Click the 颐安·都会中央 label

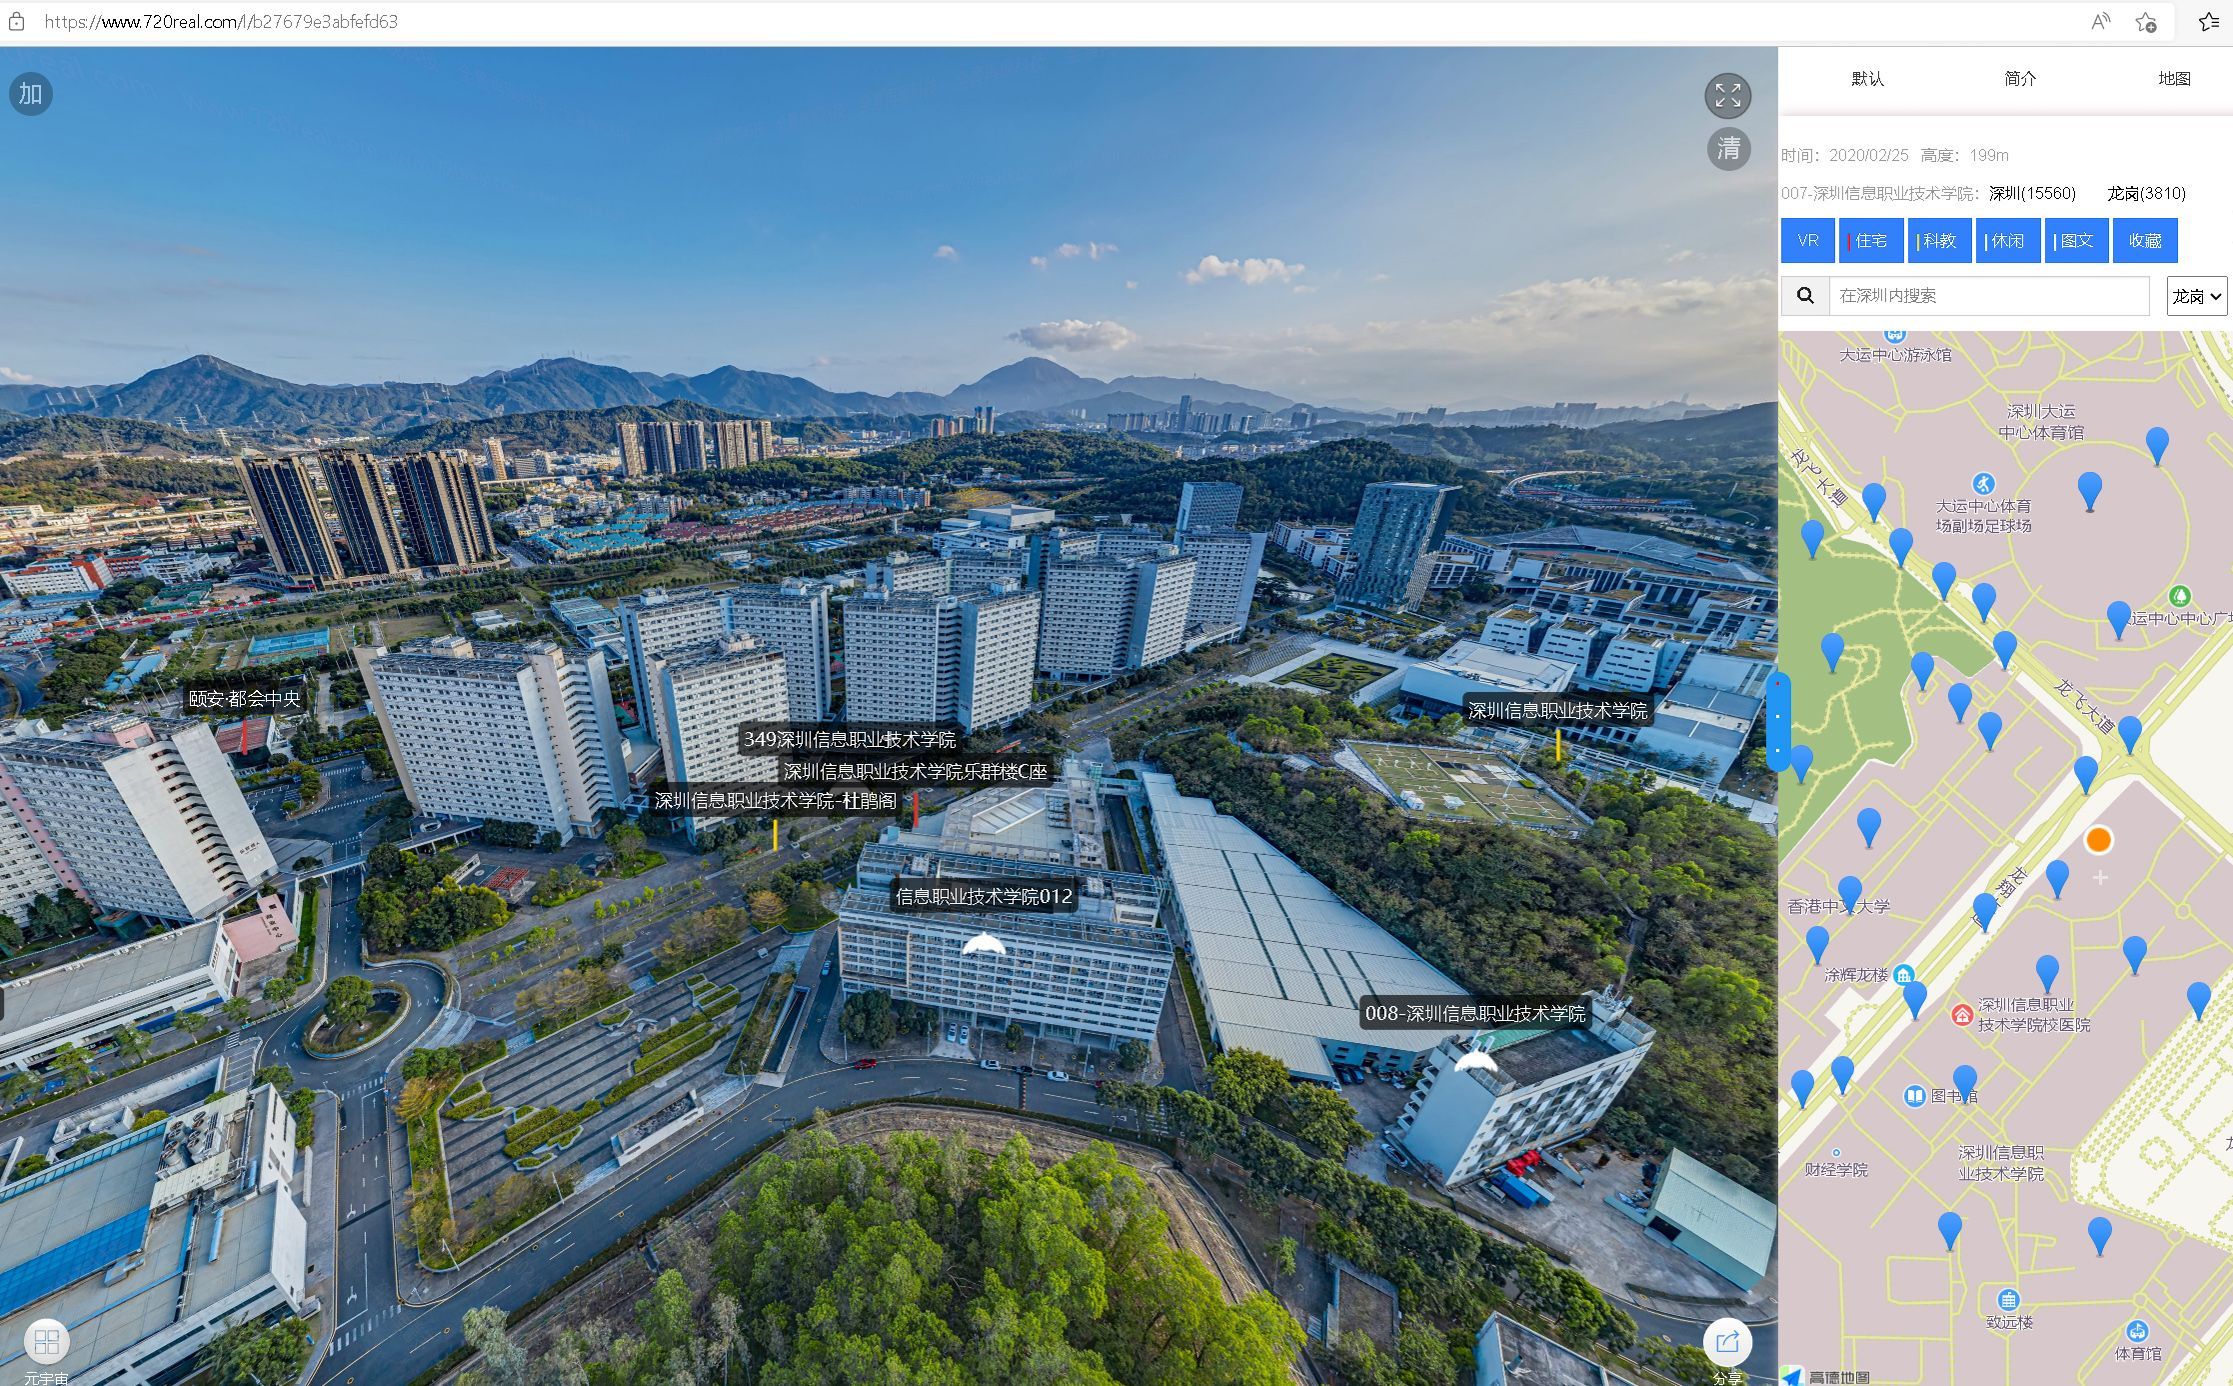[244, 699]
